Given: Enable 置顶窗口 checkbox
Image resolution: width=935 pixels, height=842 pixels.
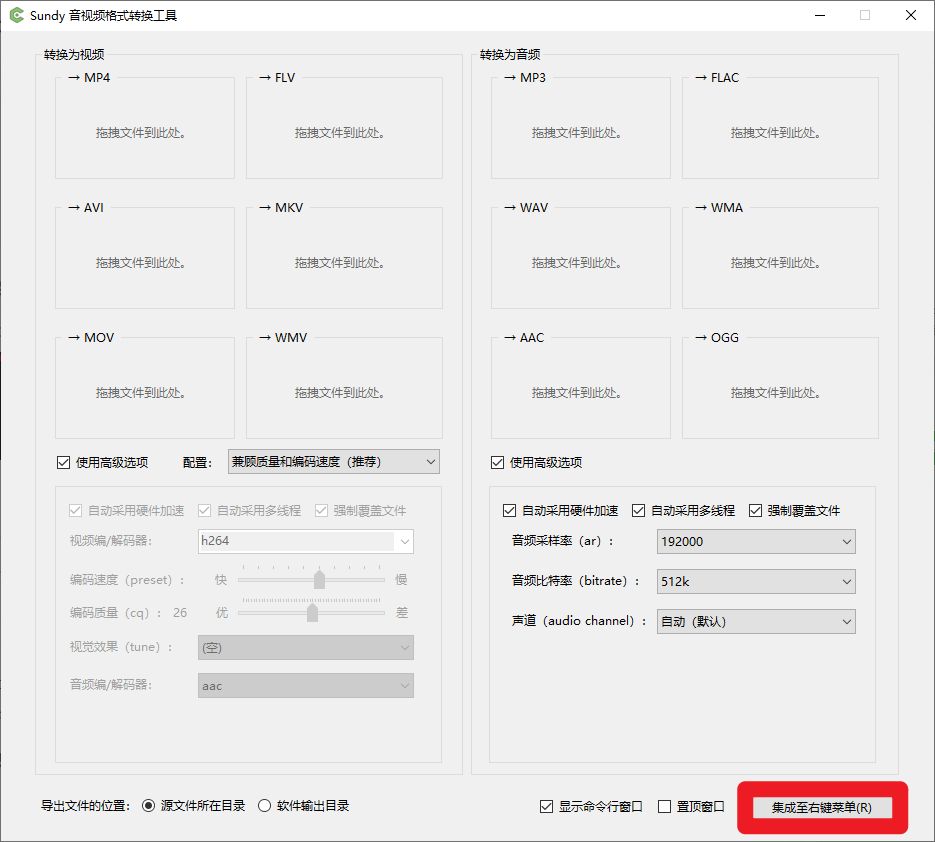Looking at the screenshot, I should click(x=662, y=806).
